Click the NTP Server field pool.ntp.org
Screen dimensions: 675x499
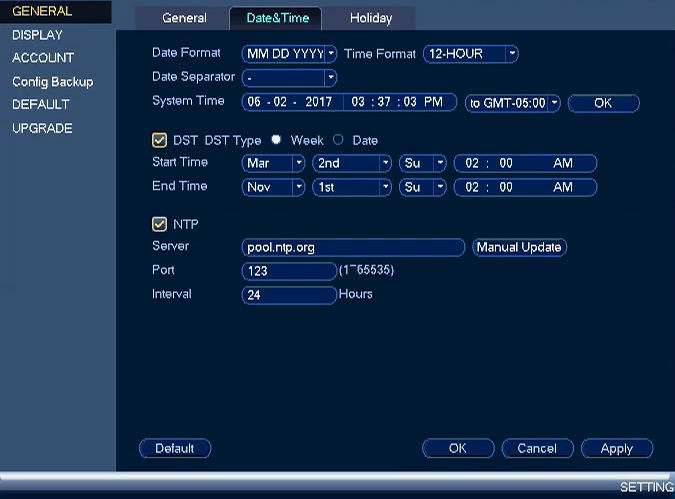coord(353,248)
